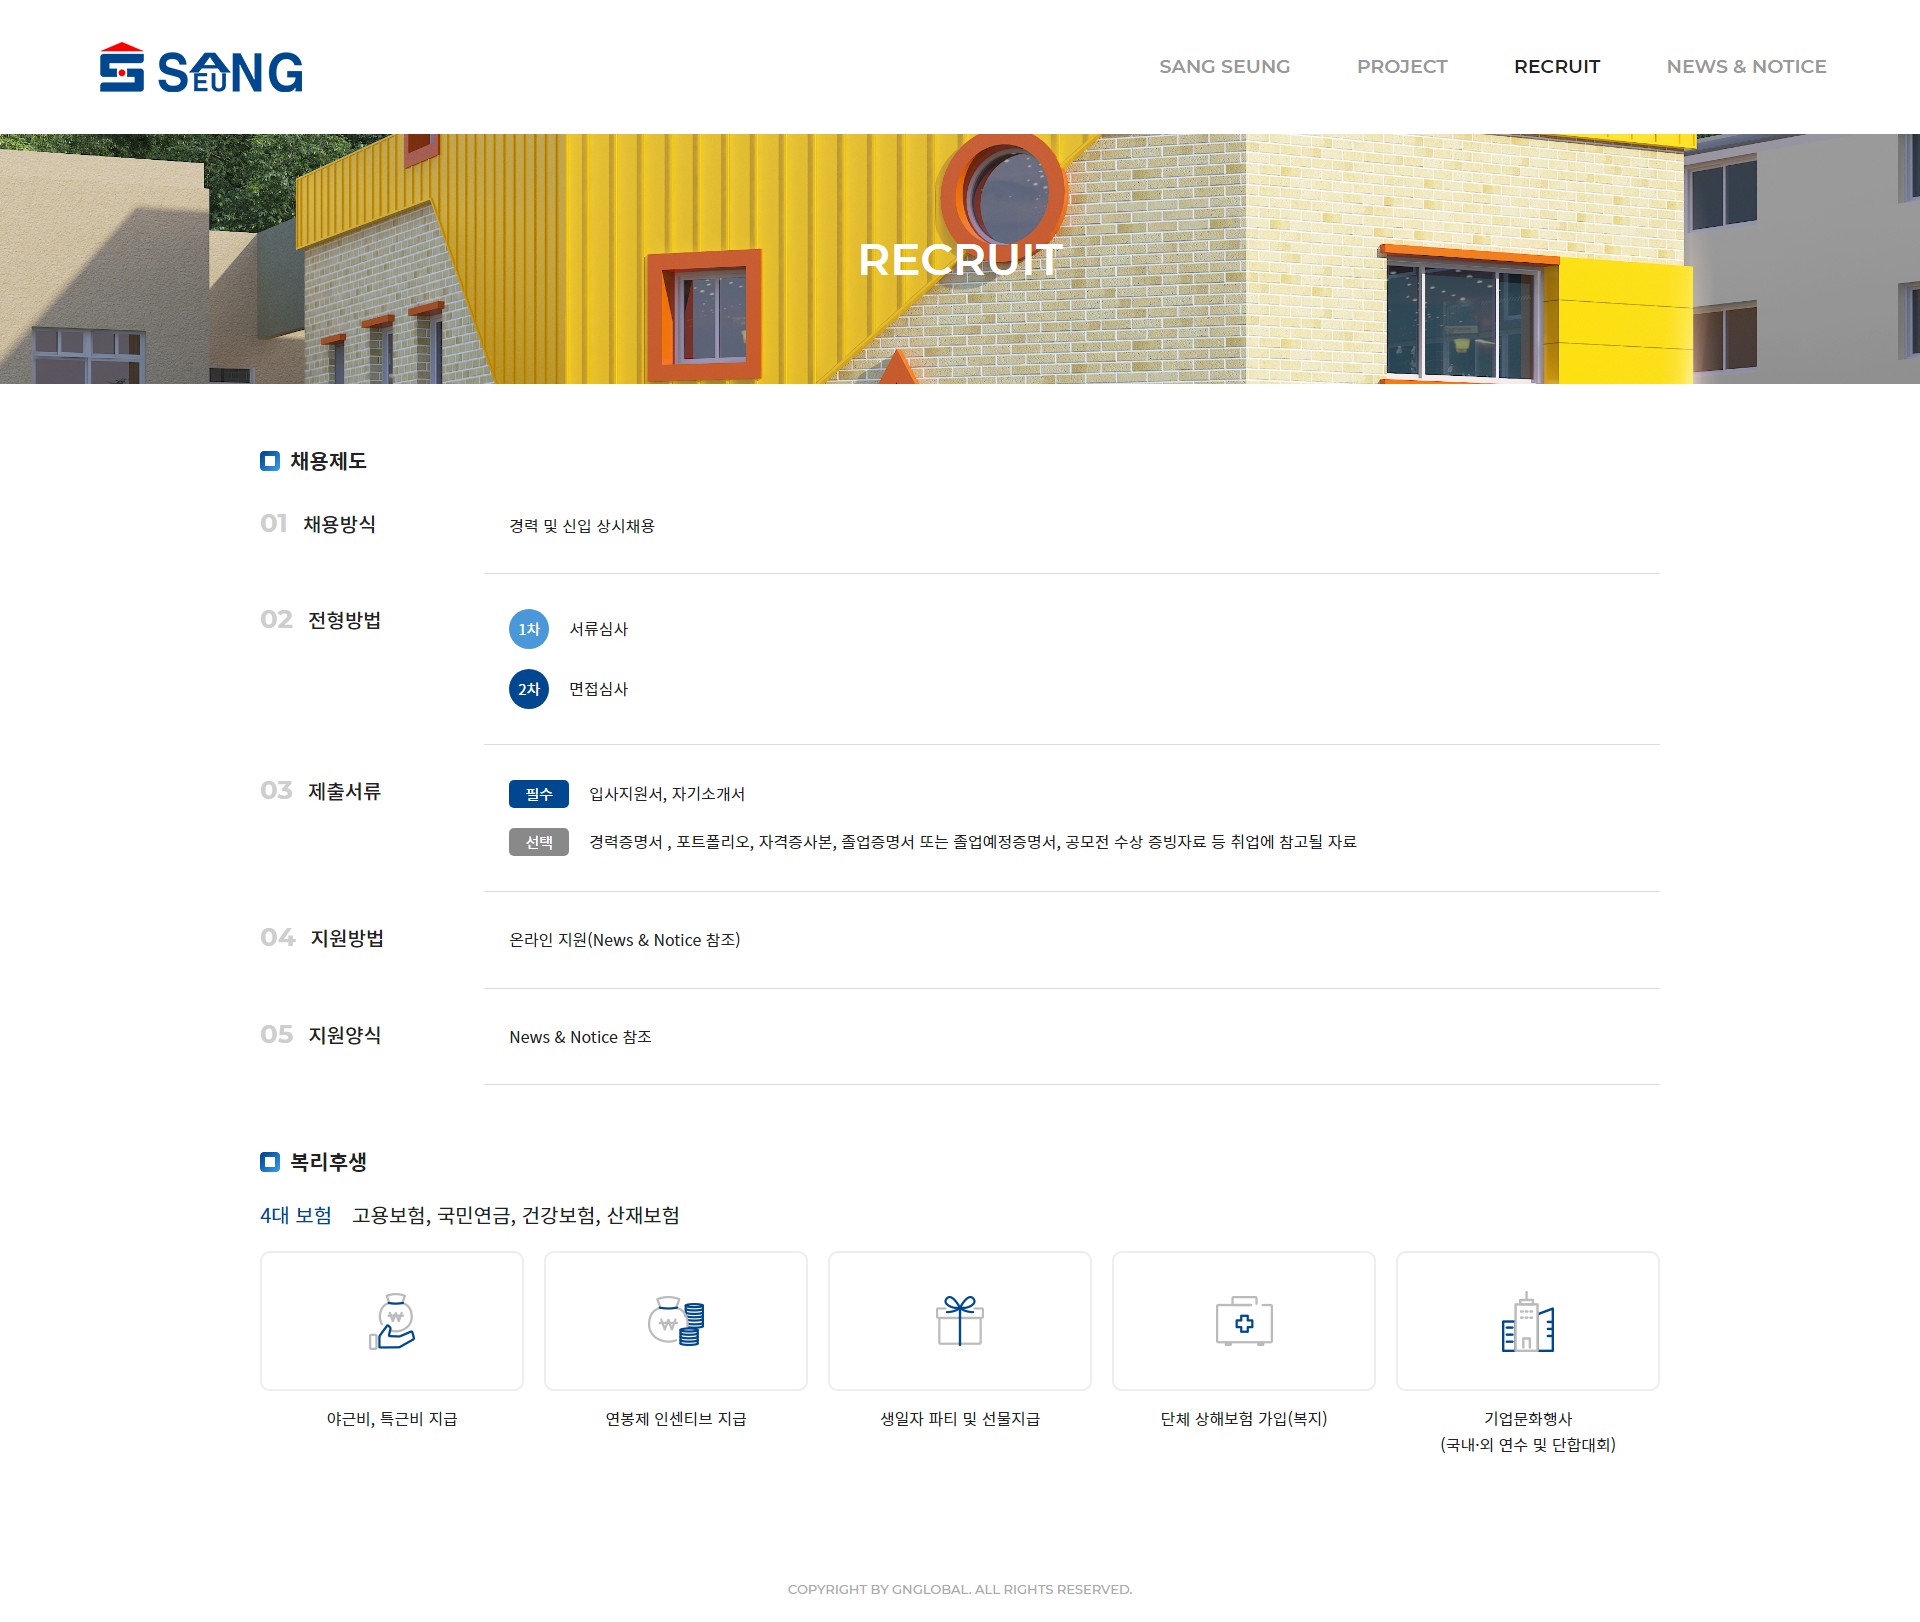Click '야근비, 특근비 지급' caption
The image size is (1920, 1622).
tap(392, 1419)
